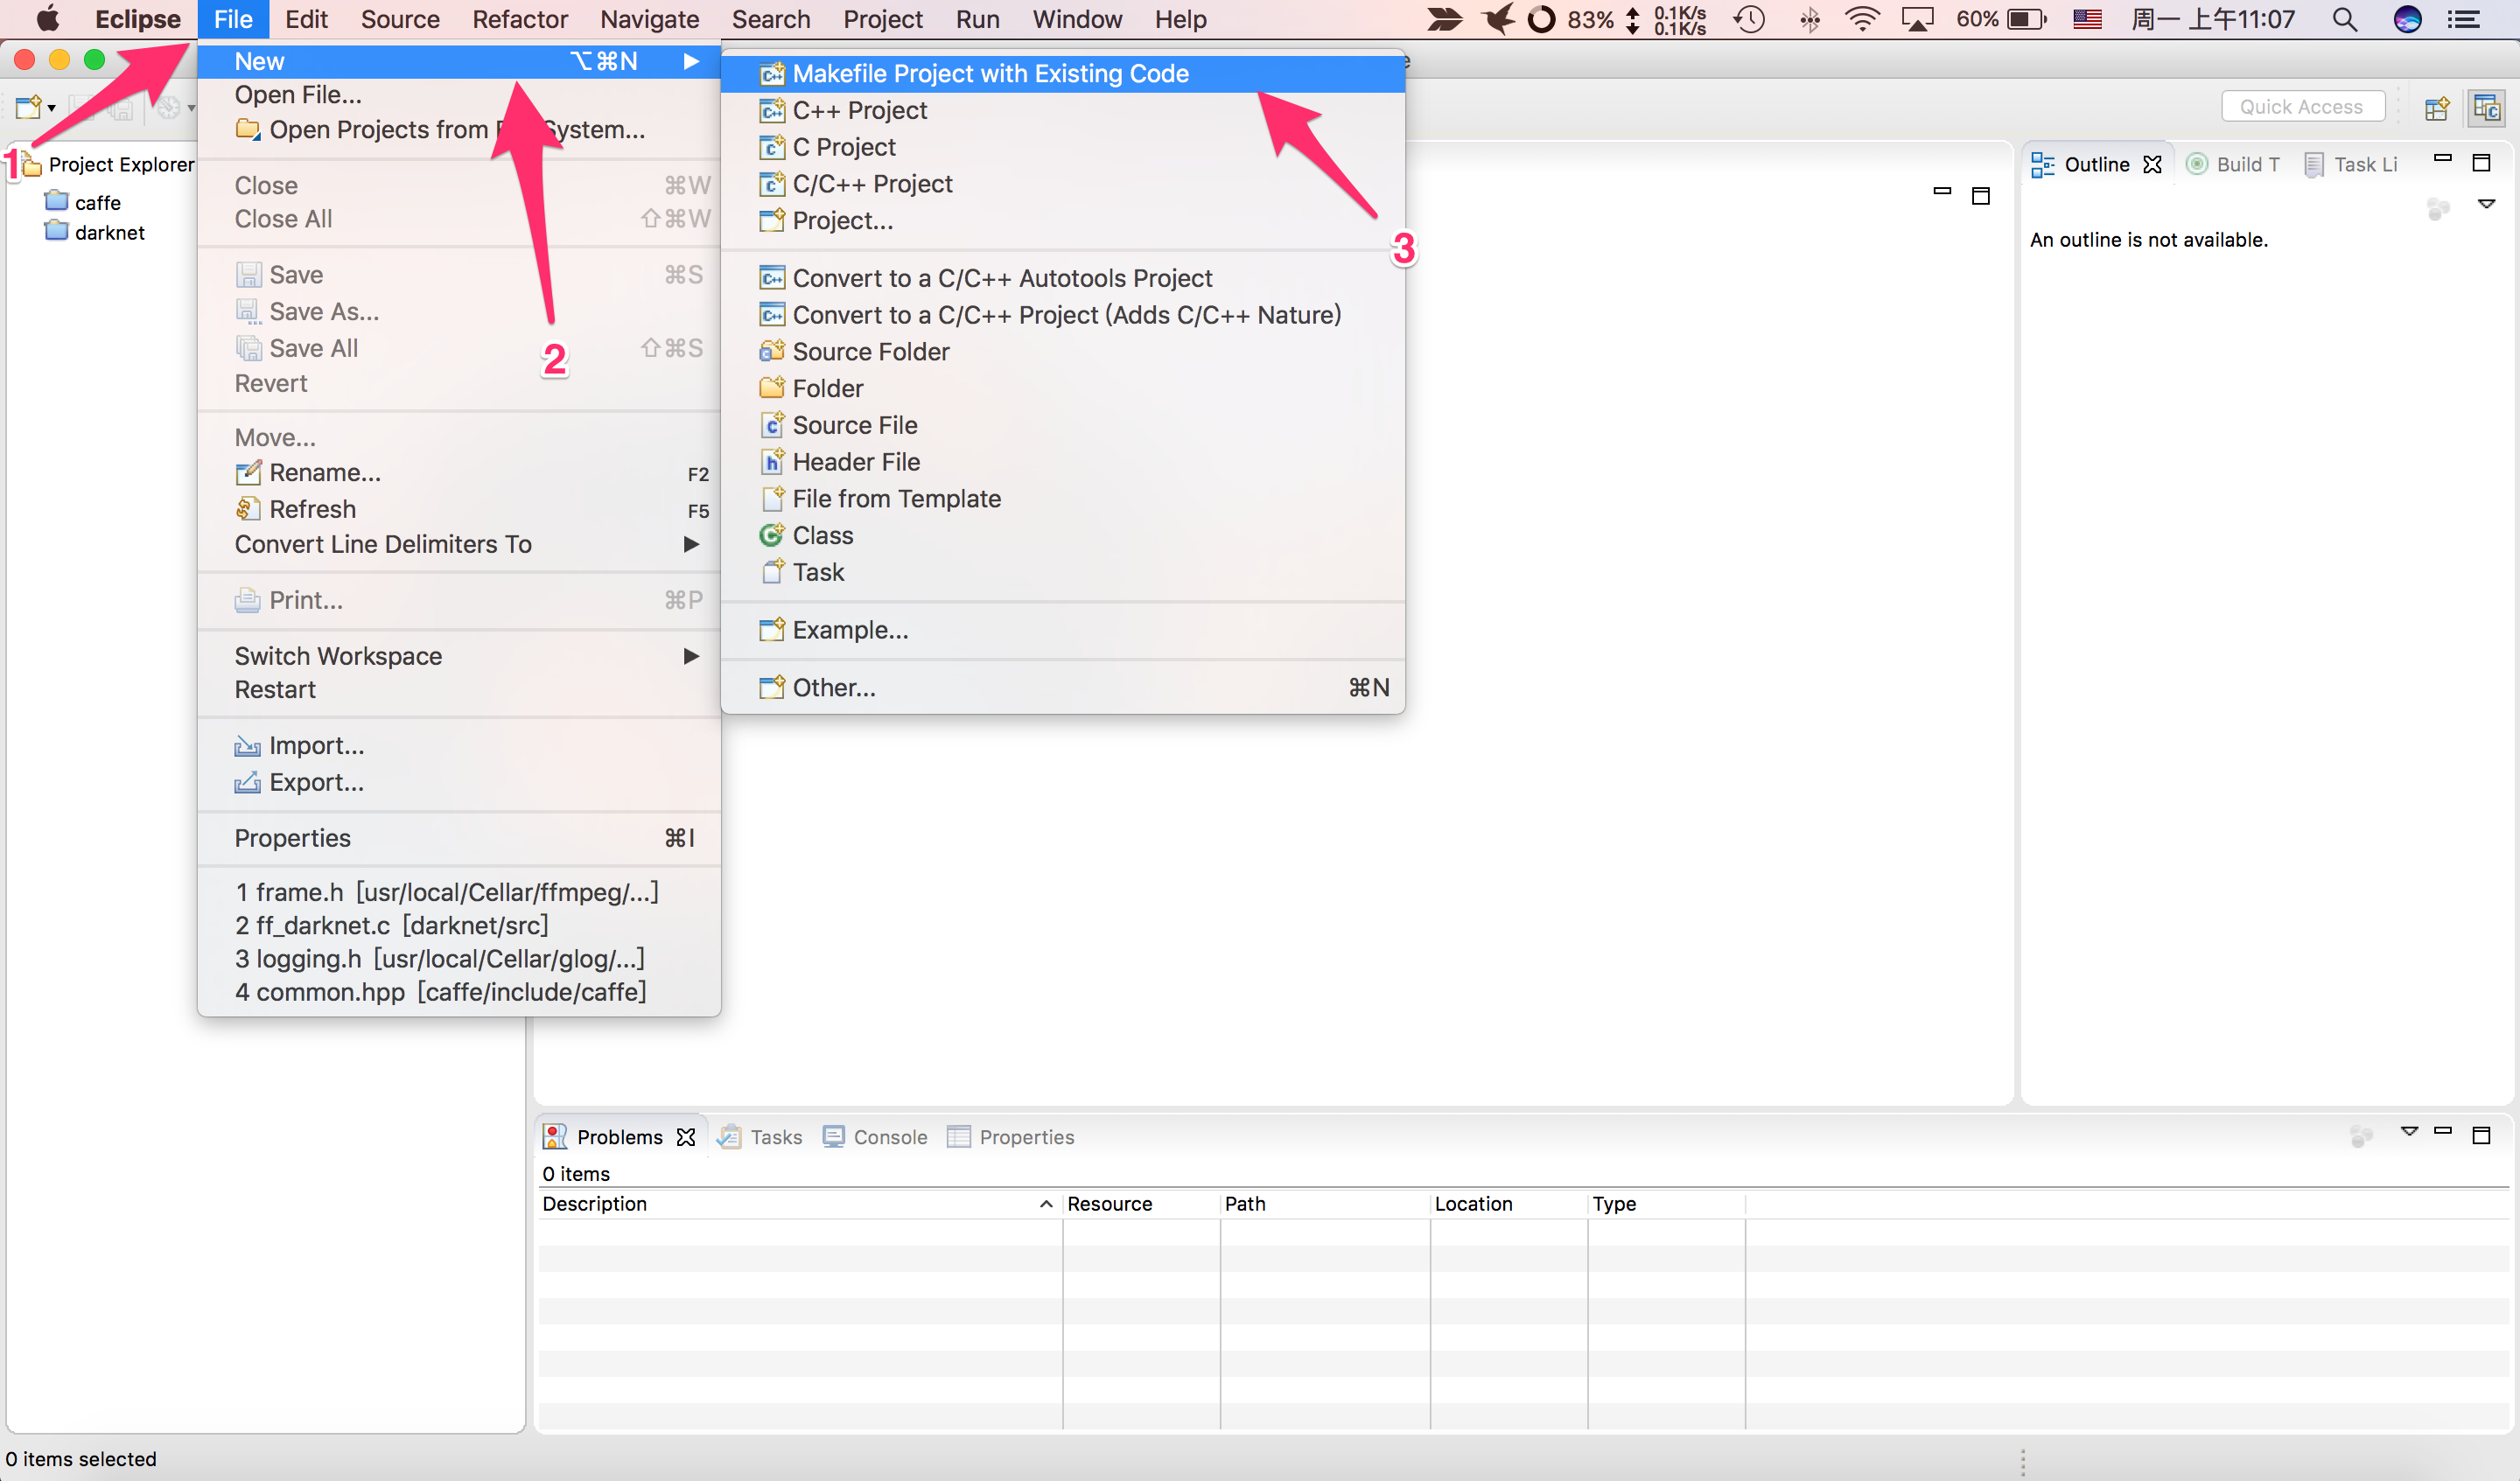Open Export... dialog
Image resolution: width=2520 pixels, height=1481 pixels.
click(459, 783)
